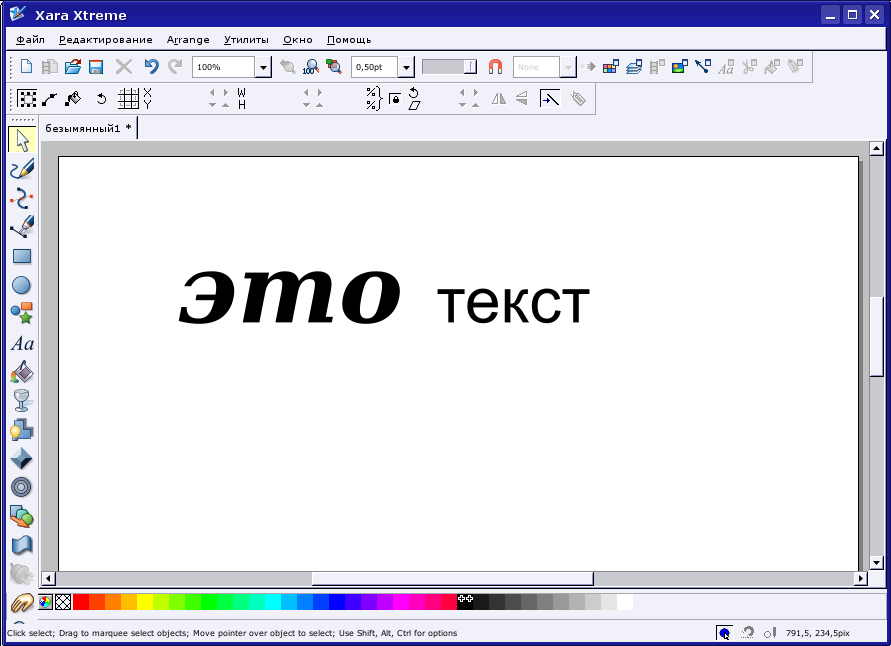Screen dimensions: 891x646
Task: Select the Text tool in the toolbox
Action: click(22, 343)
